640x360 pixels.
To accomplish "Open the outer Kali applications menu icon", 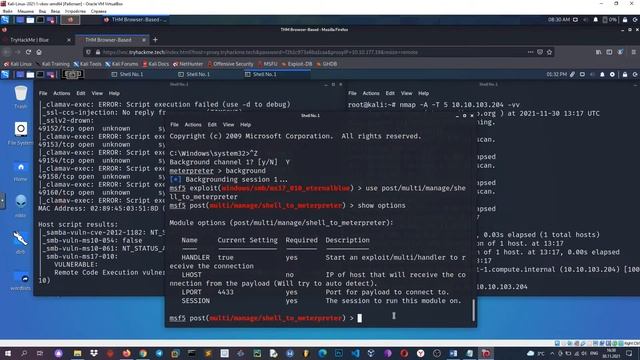I will click(5, 20).
